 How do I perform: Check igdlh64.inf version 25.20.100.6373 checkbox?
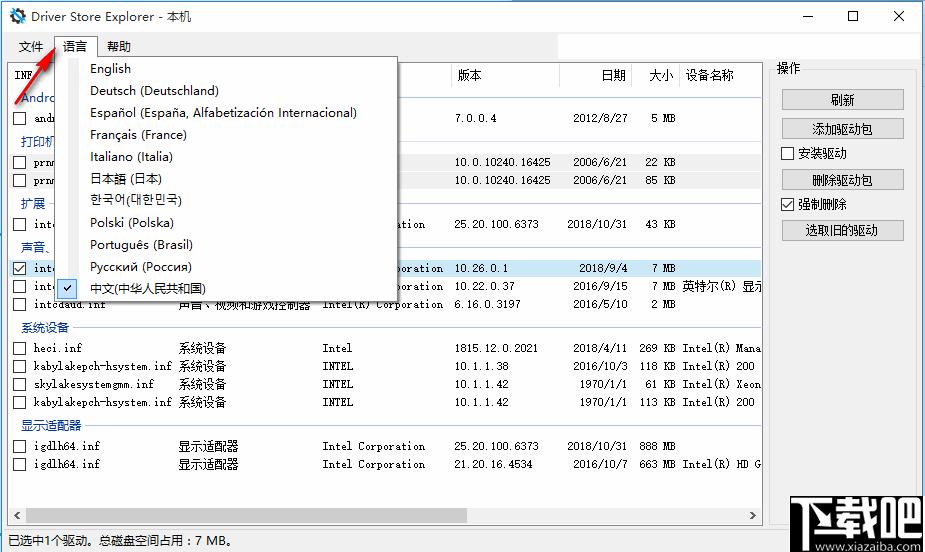19,446
